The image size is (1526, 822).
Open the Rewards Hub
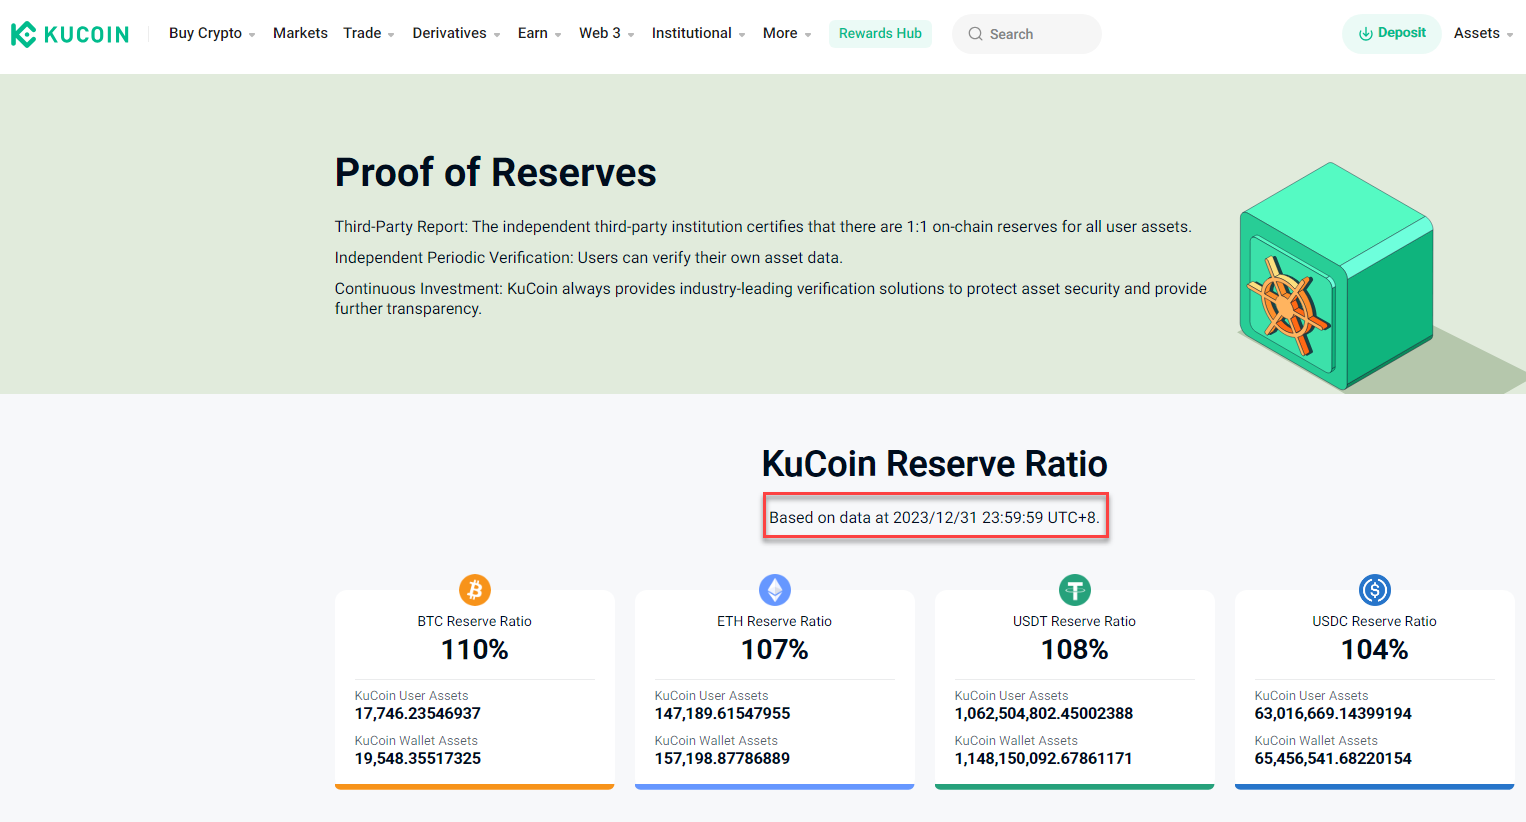point(880,33)
